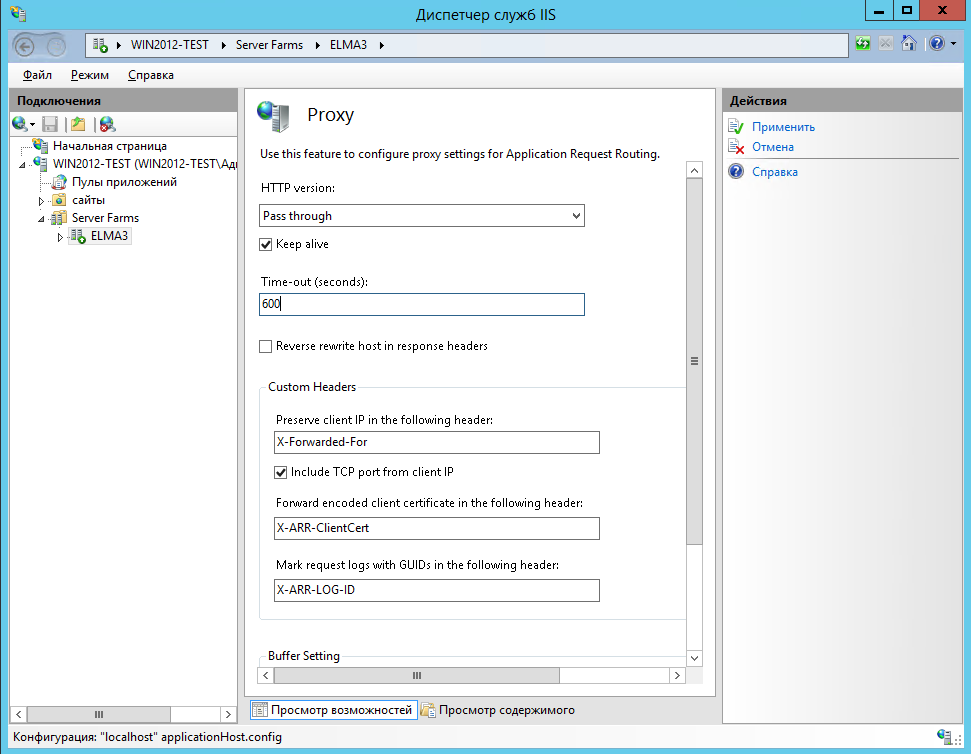The image size is (971, 754).
Task: Click the Отмена action link
Action: pos(773,147)
